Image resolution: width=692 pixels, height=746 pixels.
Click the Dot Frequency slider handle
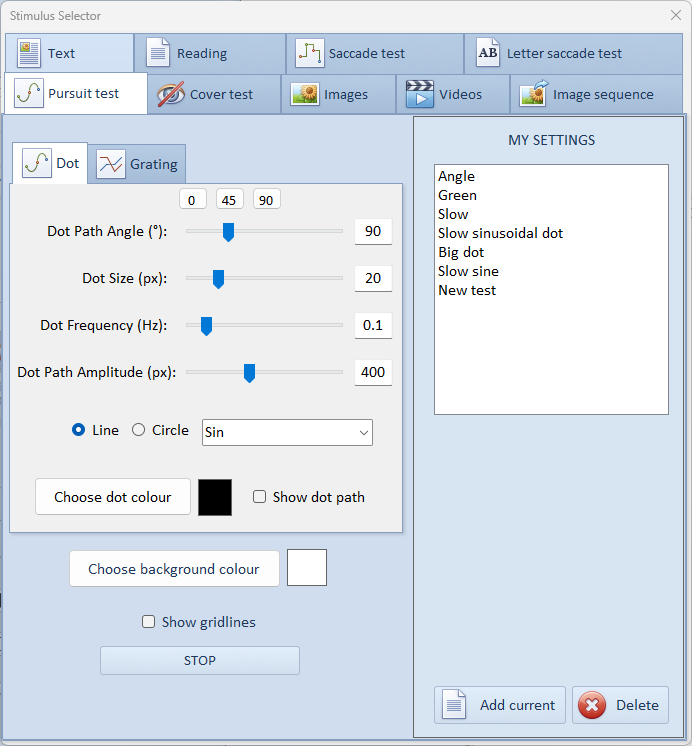pos(206,325)
